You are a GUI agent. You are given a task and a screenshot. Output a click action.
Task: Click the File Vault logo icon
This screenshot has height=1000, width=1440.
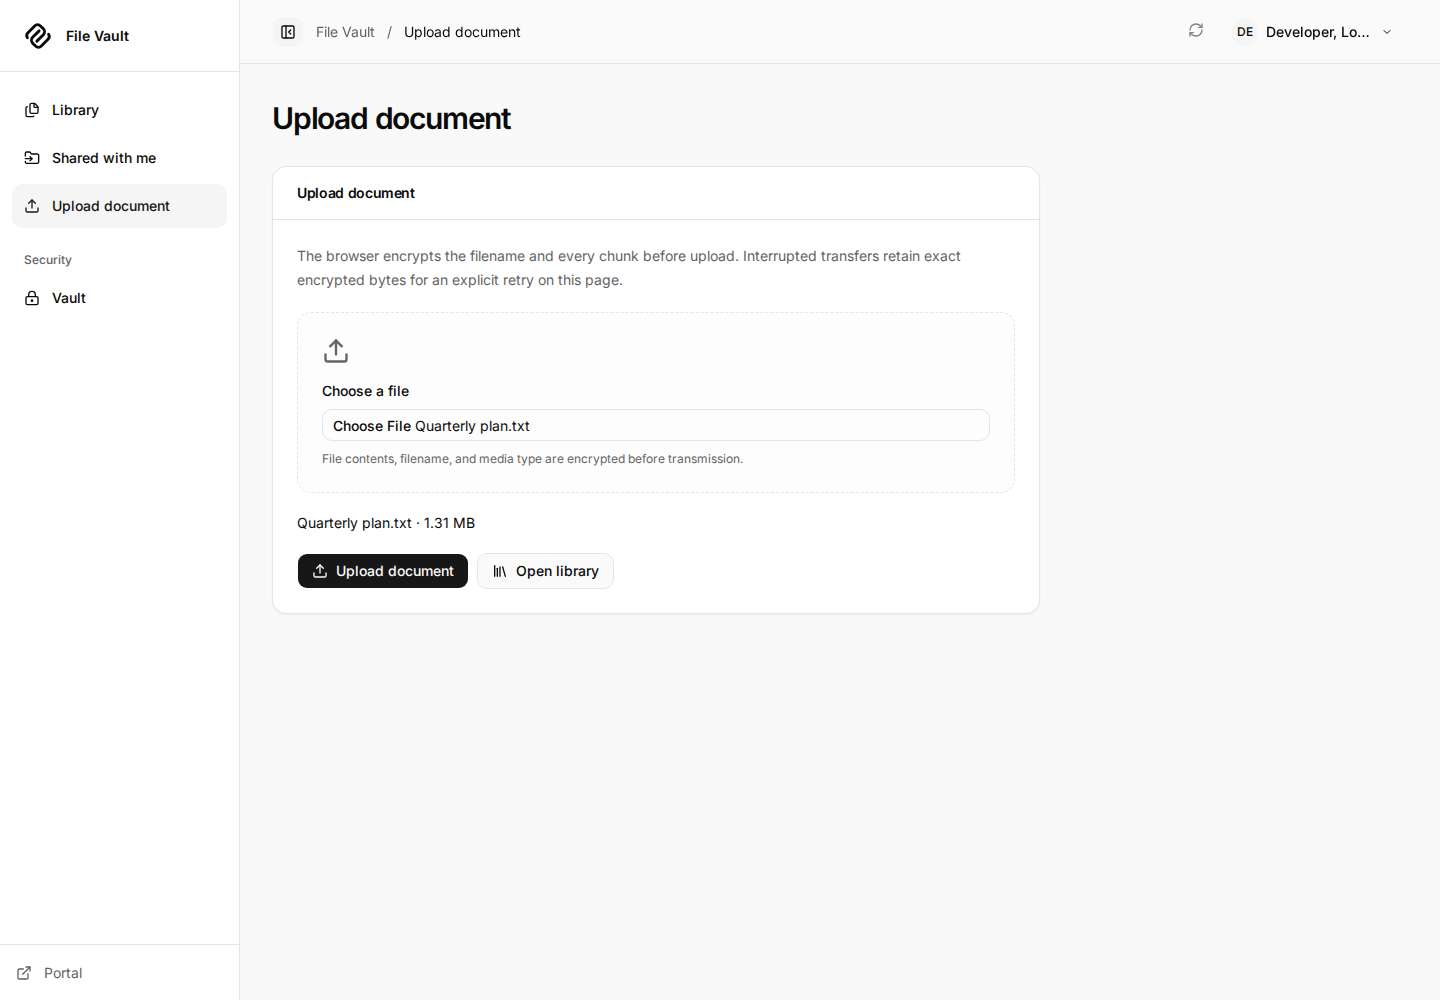click(38, 36)
